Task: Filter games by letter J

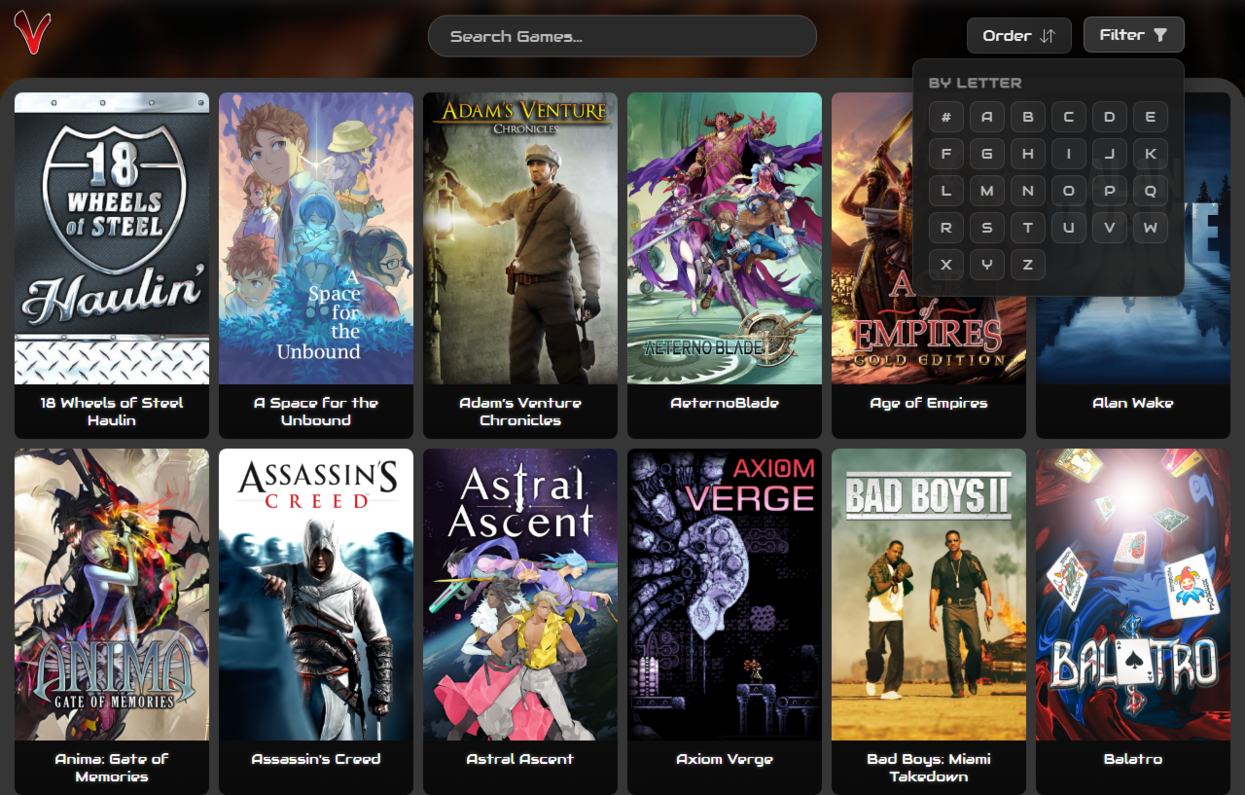Action: 1110,154
